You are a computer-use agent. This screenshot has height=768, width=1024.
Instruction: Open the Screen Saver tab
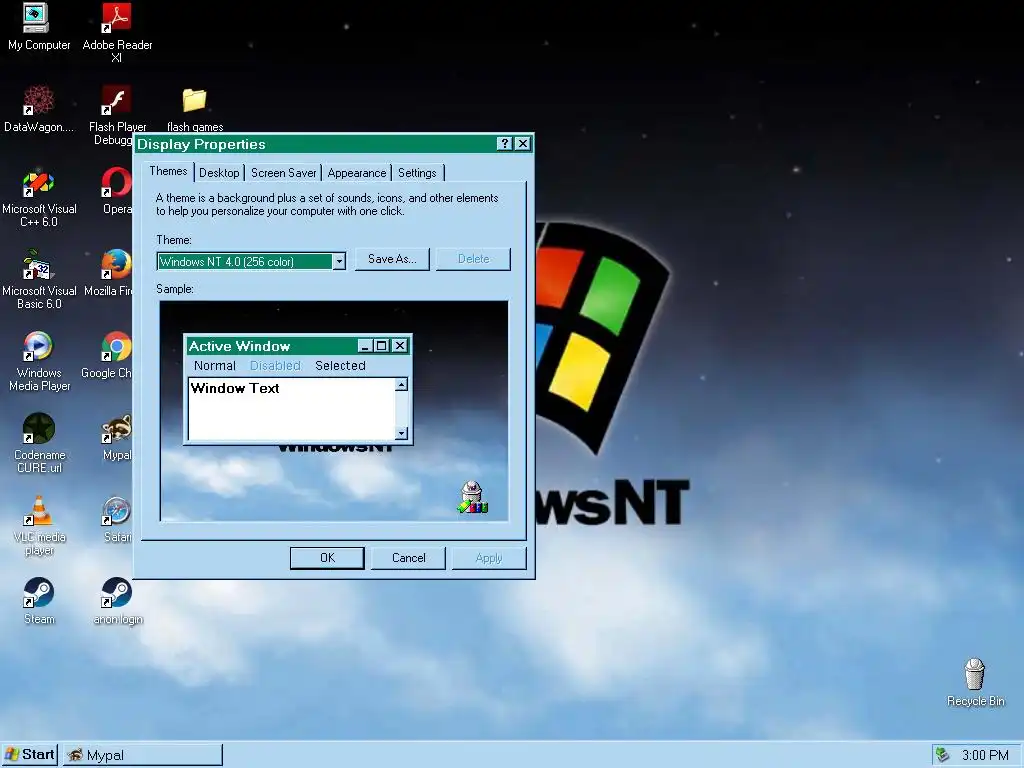pos(283,173)
